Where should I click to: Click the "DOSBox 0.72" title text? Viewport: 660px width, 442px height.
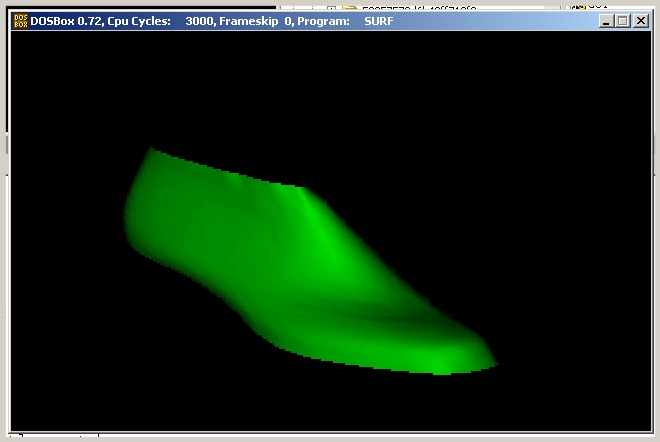(x=64, y=20)
